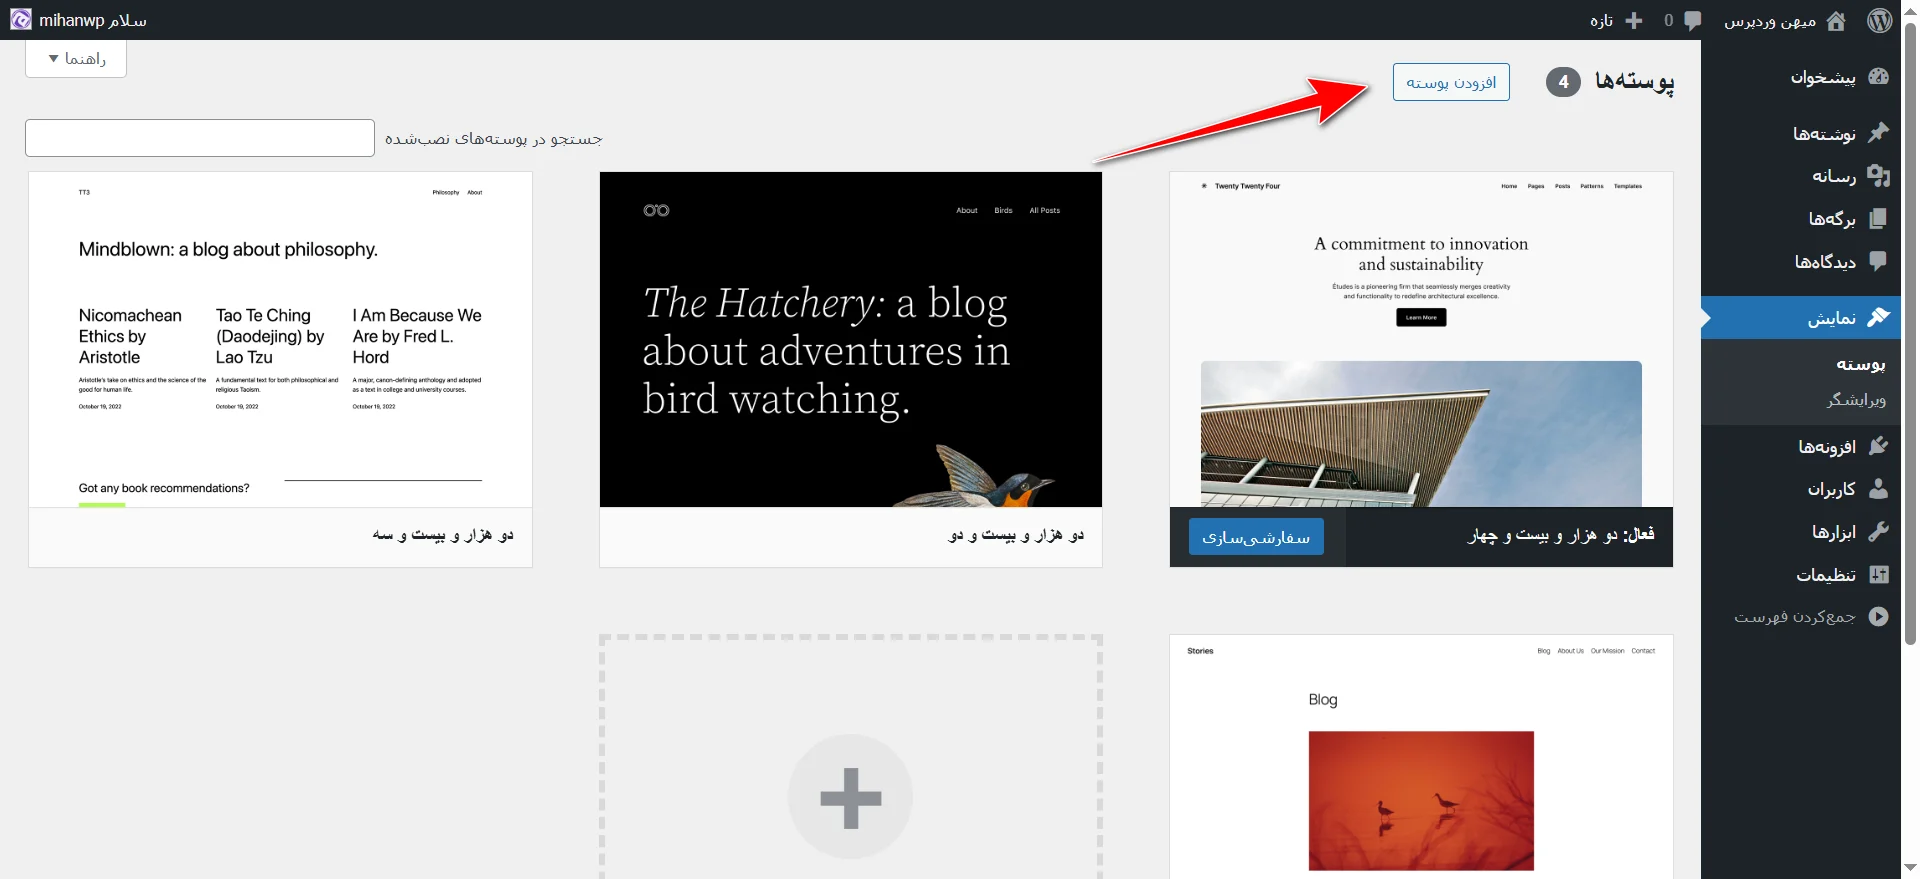Open the Twenty Twenty-Four theme screenshot
1920x879 pixels.
1421,339
